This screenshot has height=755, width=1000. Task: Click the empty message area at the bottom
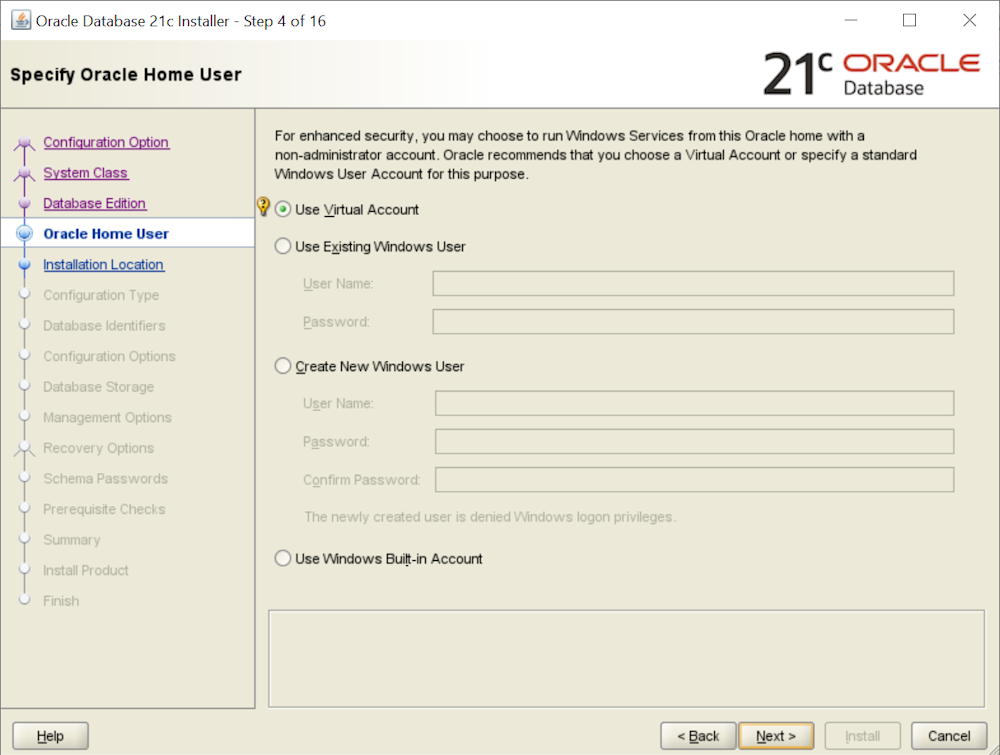click(x=627, y=657)
